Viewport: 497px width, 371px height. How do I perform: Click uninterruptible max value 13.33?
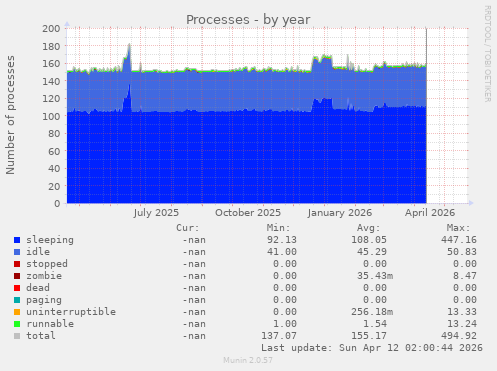[462, 312]
